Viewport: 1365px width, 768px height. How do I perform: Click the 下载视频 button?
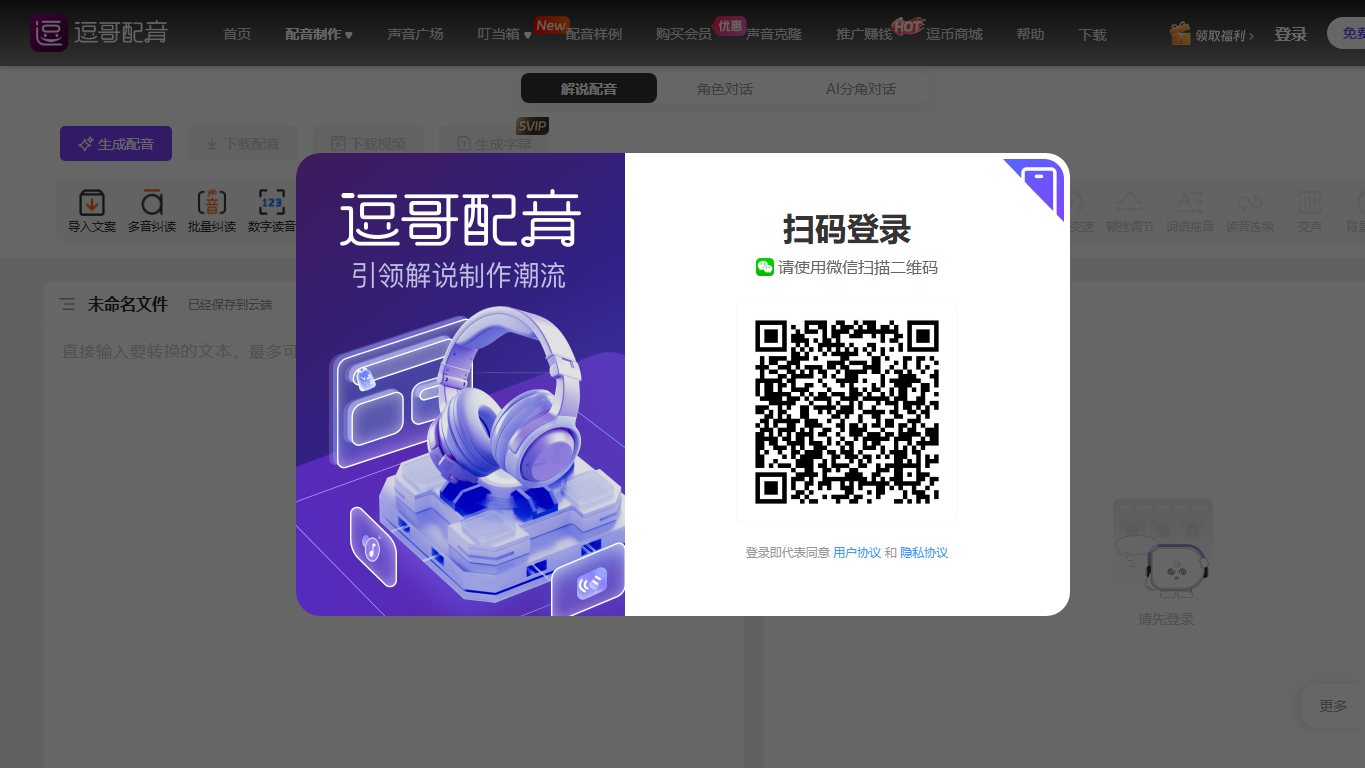point(368,144)
